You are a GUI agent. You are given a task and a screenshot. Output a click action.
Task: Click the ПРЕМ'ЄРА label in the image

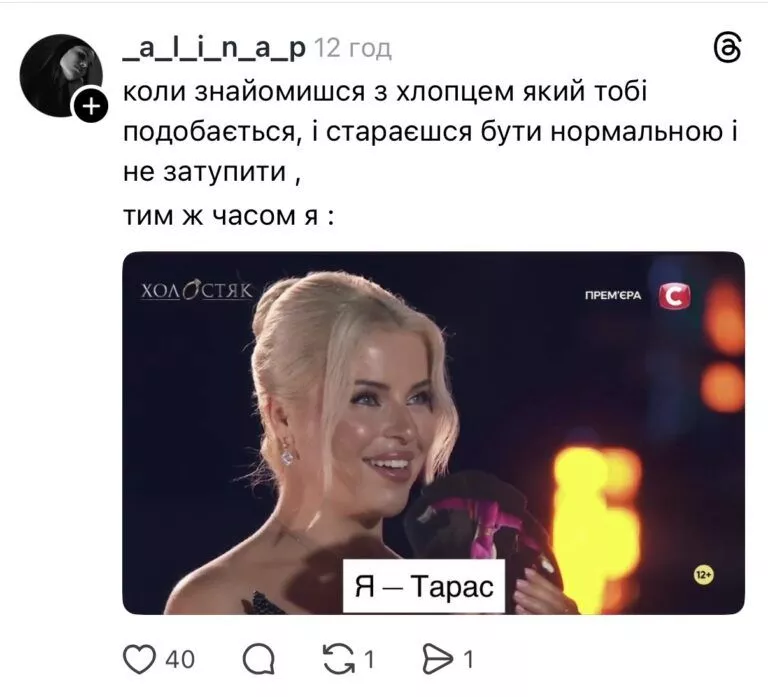(613, 295)
